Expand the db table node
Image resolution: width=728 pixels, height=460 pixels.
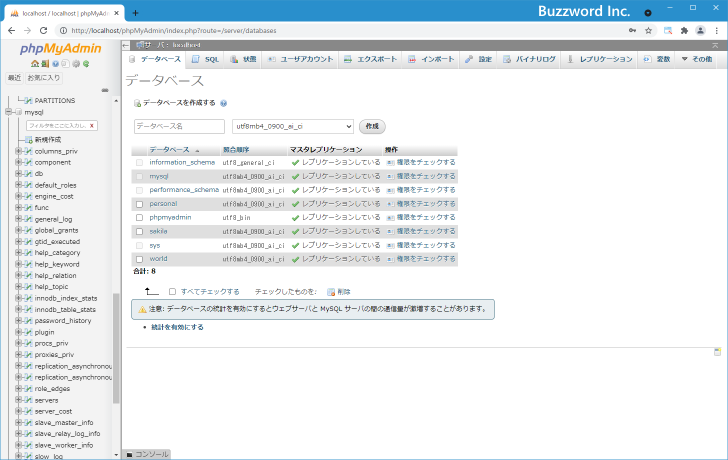tap(18, 174)
